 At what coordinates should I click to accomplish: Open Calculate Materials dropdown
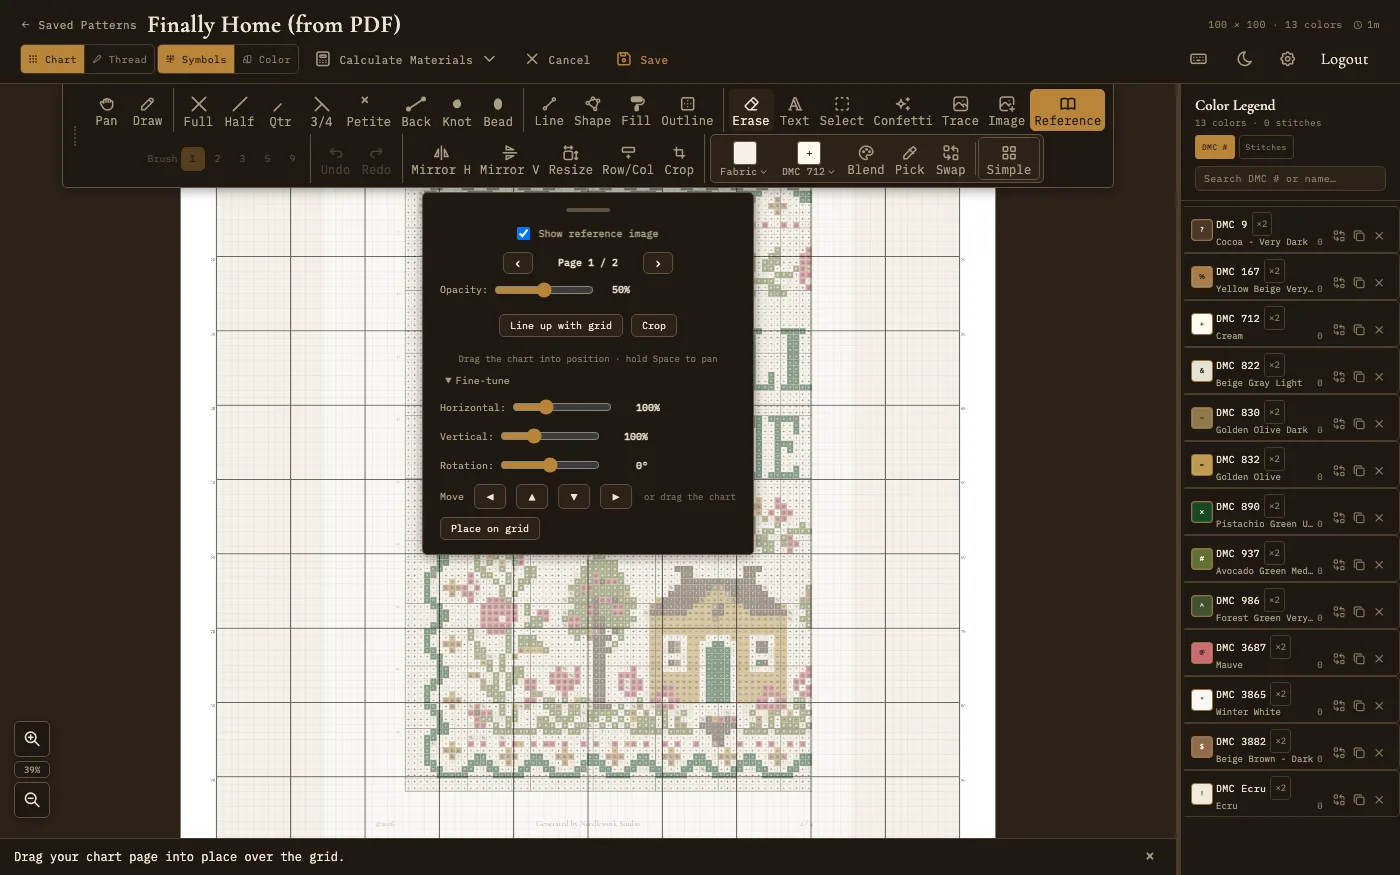(405, 59)
